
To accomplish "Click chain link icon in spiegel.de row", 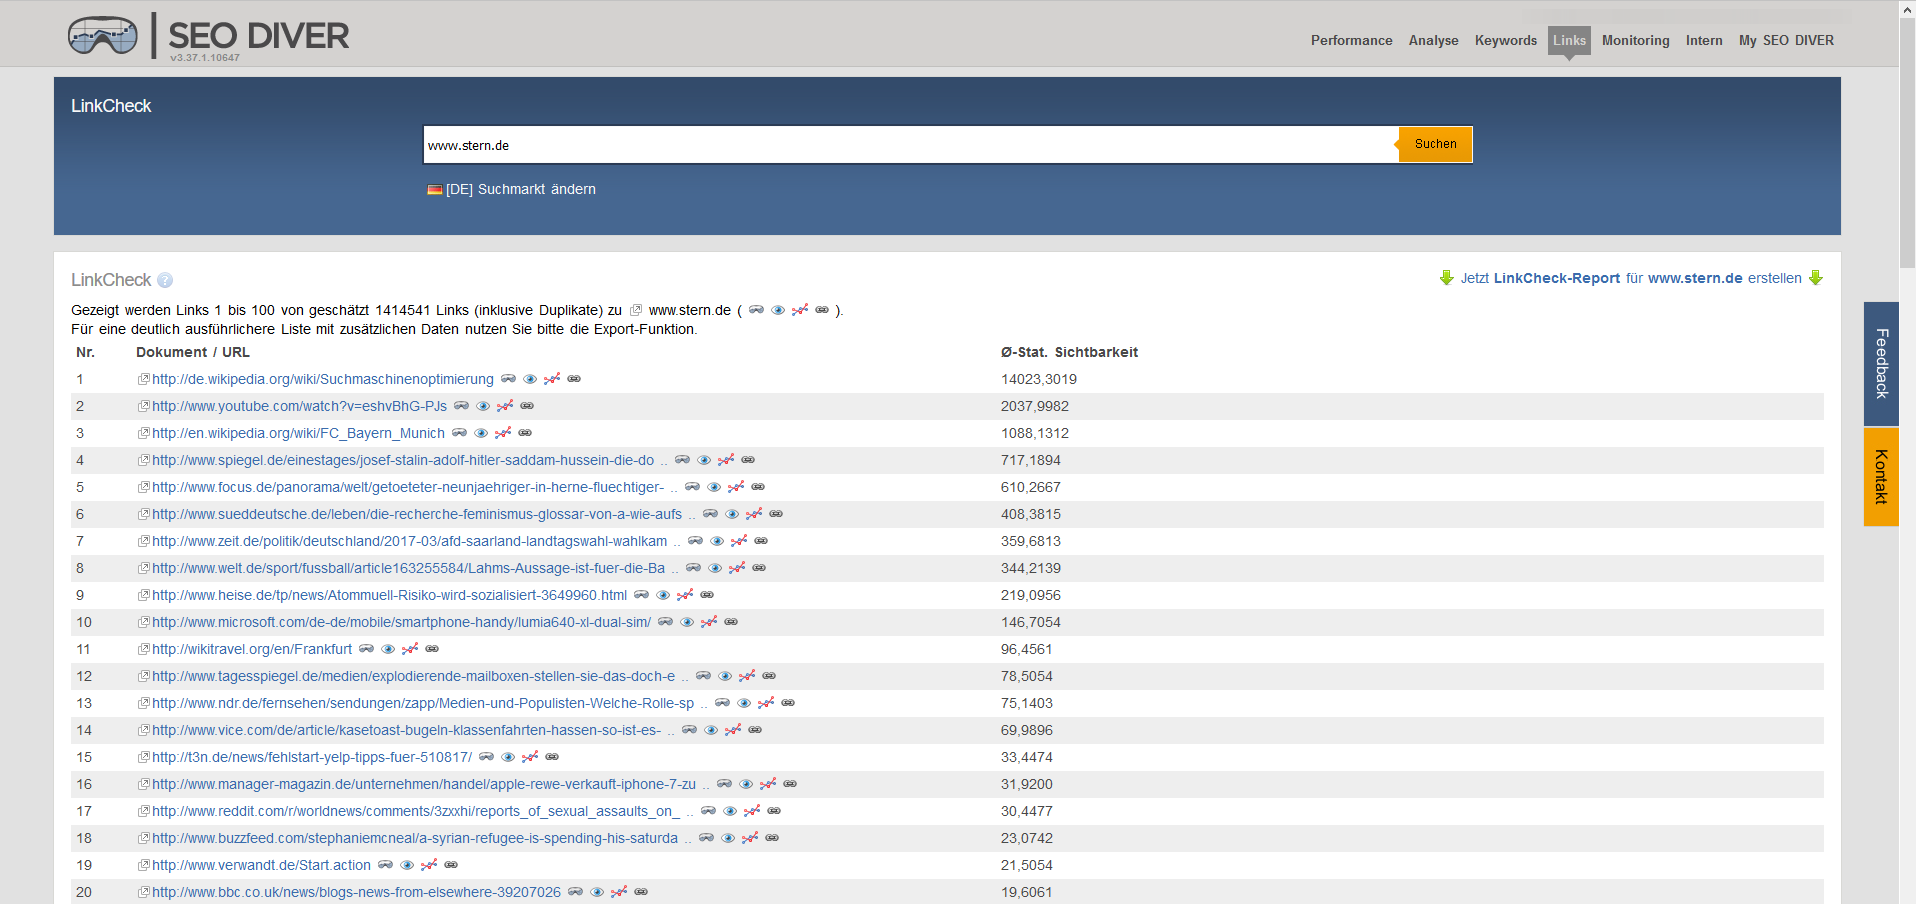I will point(748,460).
